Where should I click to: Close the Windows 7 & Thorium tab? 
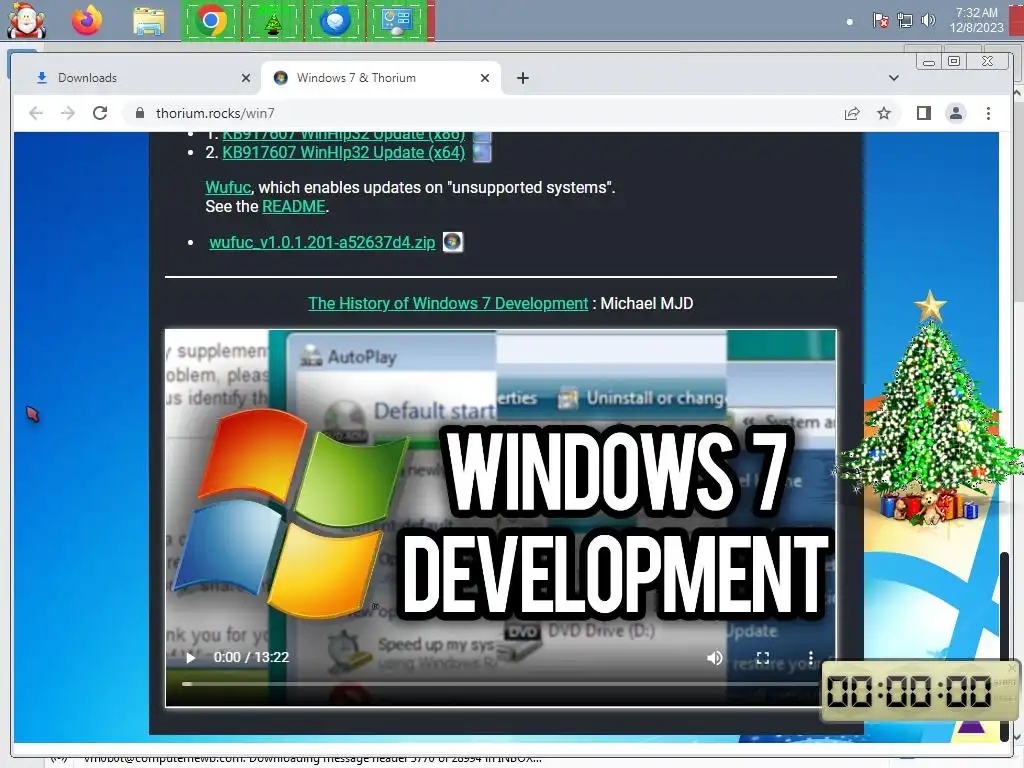tap(485, 78)
